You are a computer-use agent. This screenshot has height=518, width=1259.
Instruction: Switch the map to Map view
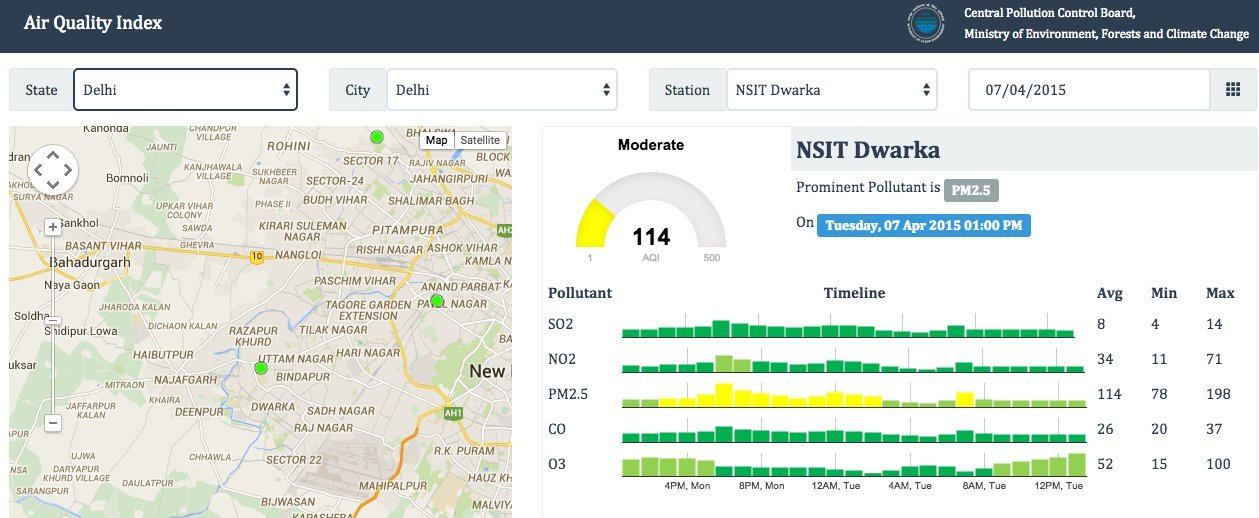[436, 140]
